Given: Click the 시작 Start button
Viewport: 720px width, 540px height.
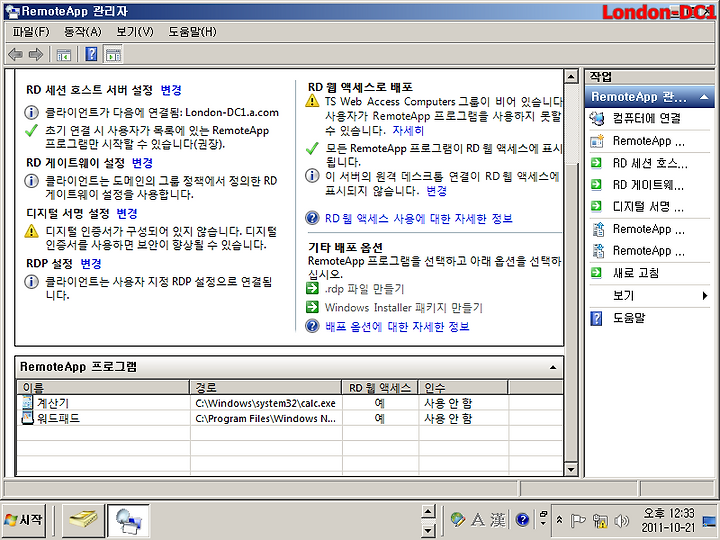Looking at the screenshot, I should coord(23,520).
